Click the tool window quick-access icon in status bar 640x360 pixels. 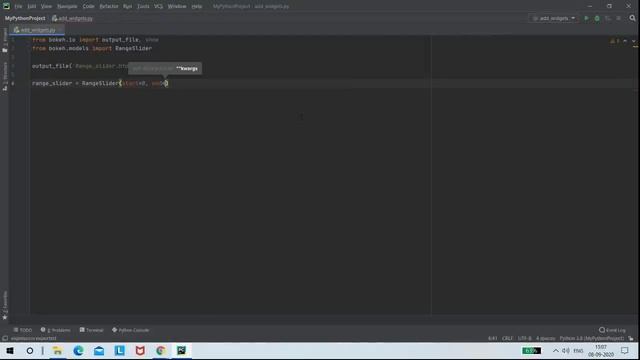pos(5,338)
